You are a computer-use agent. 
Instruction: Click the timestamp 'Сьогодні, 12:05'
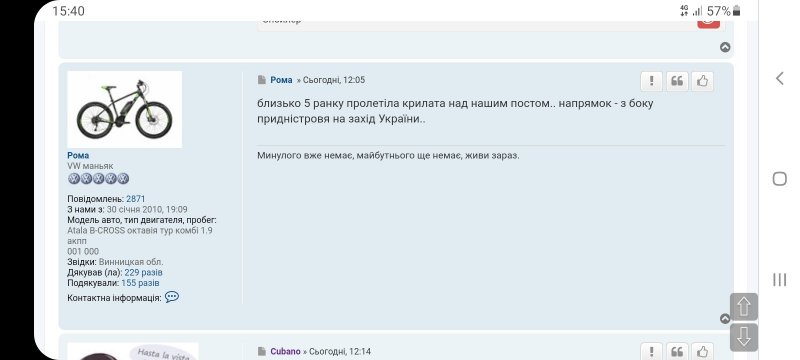tap(334, 80)
